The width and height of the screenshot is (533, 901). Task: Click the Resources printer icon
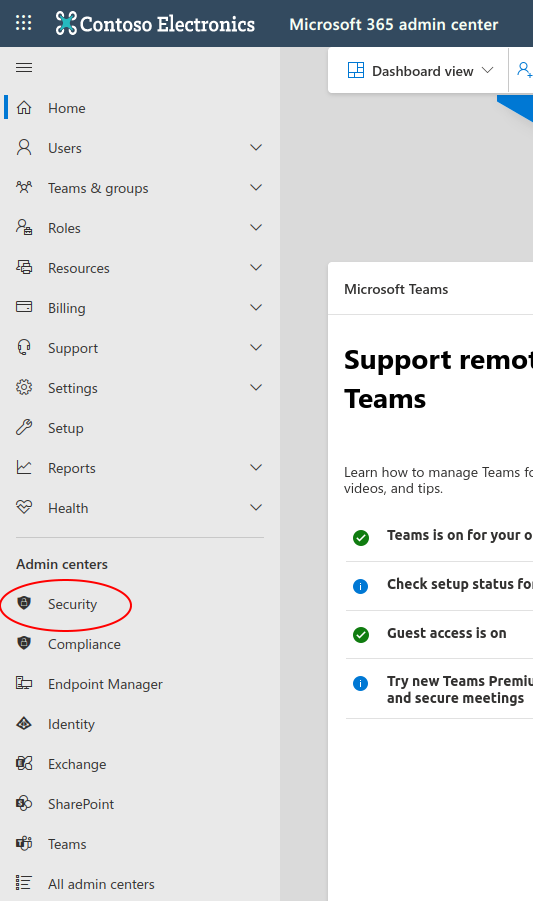[x=24, y=267]
